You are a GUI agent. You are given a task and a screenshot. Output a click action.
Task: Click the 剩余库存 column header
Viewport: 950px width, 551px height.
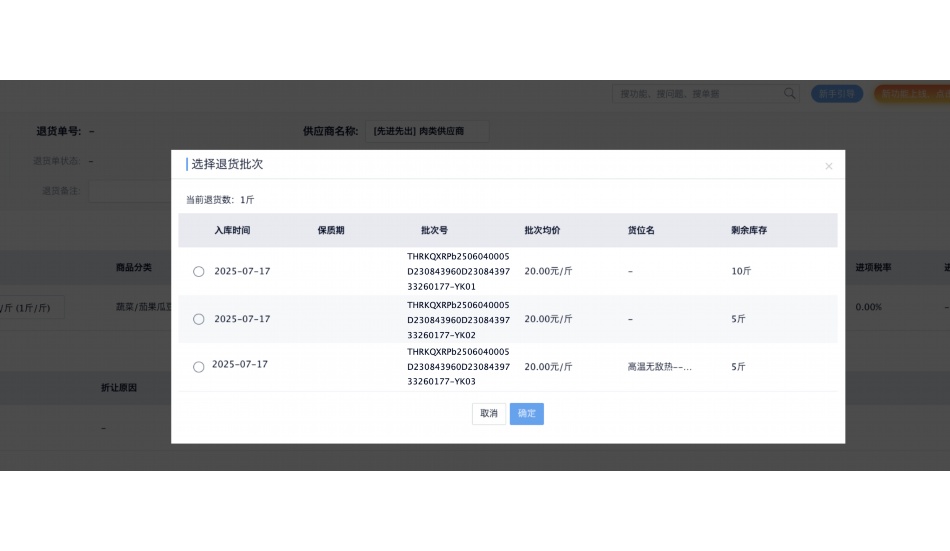[749, 231]
